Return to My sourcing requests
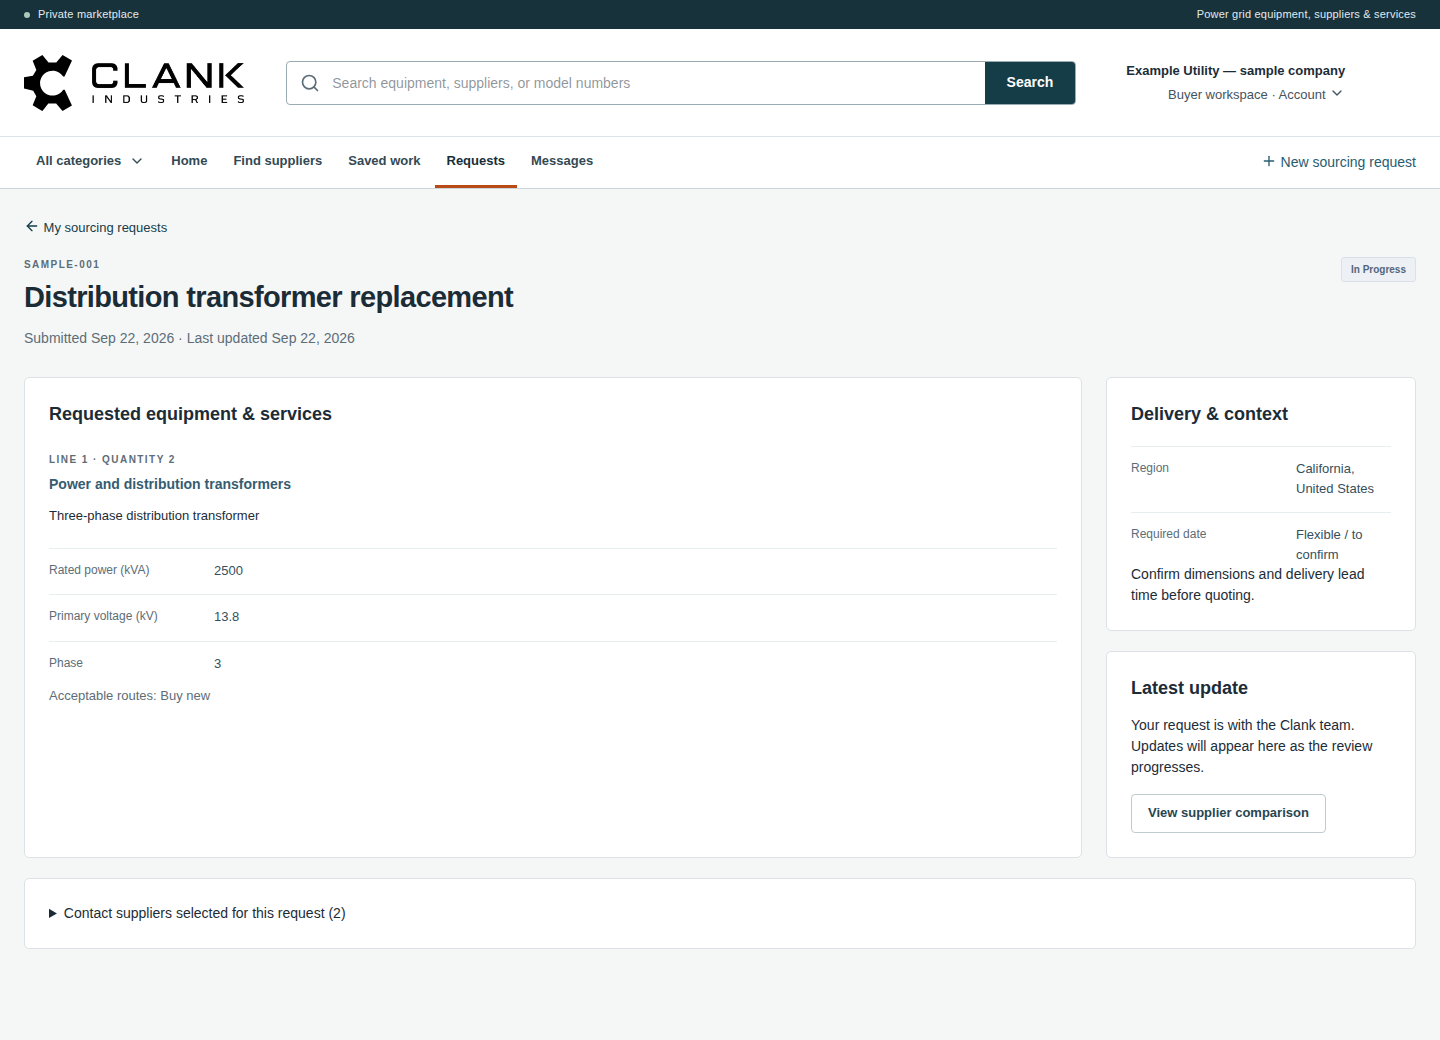Viewport: 1440px width, 1040px height. [x=96, y=228]
